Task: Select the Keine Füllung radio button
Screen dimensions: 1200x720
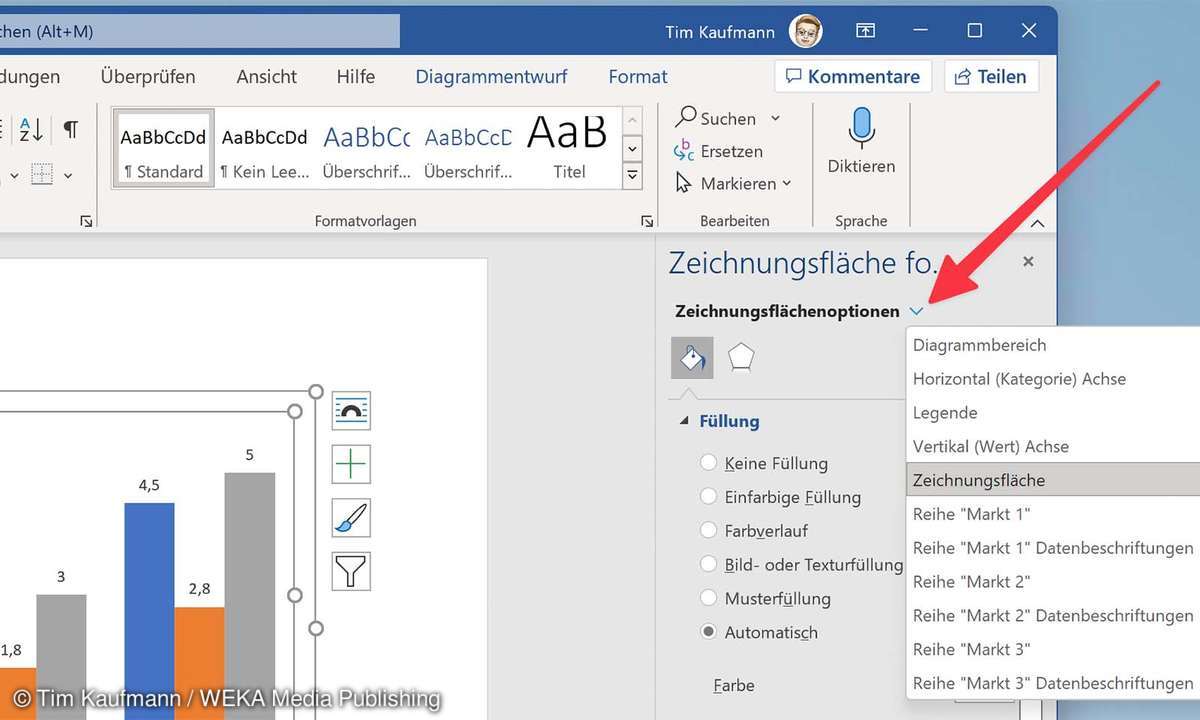Action: [x=709, y=463]
